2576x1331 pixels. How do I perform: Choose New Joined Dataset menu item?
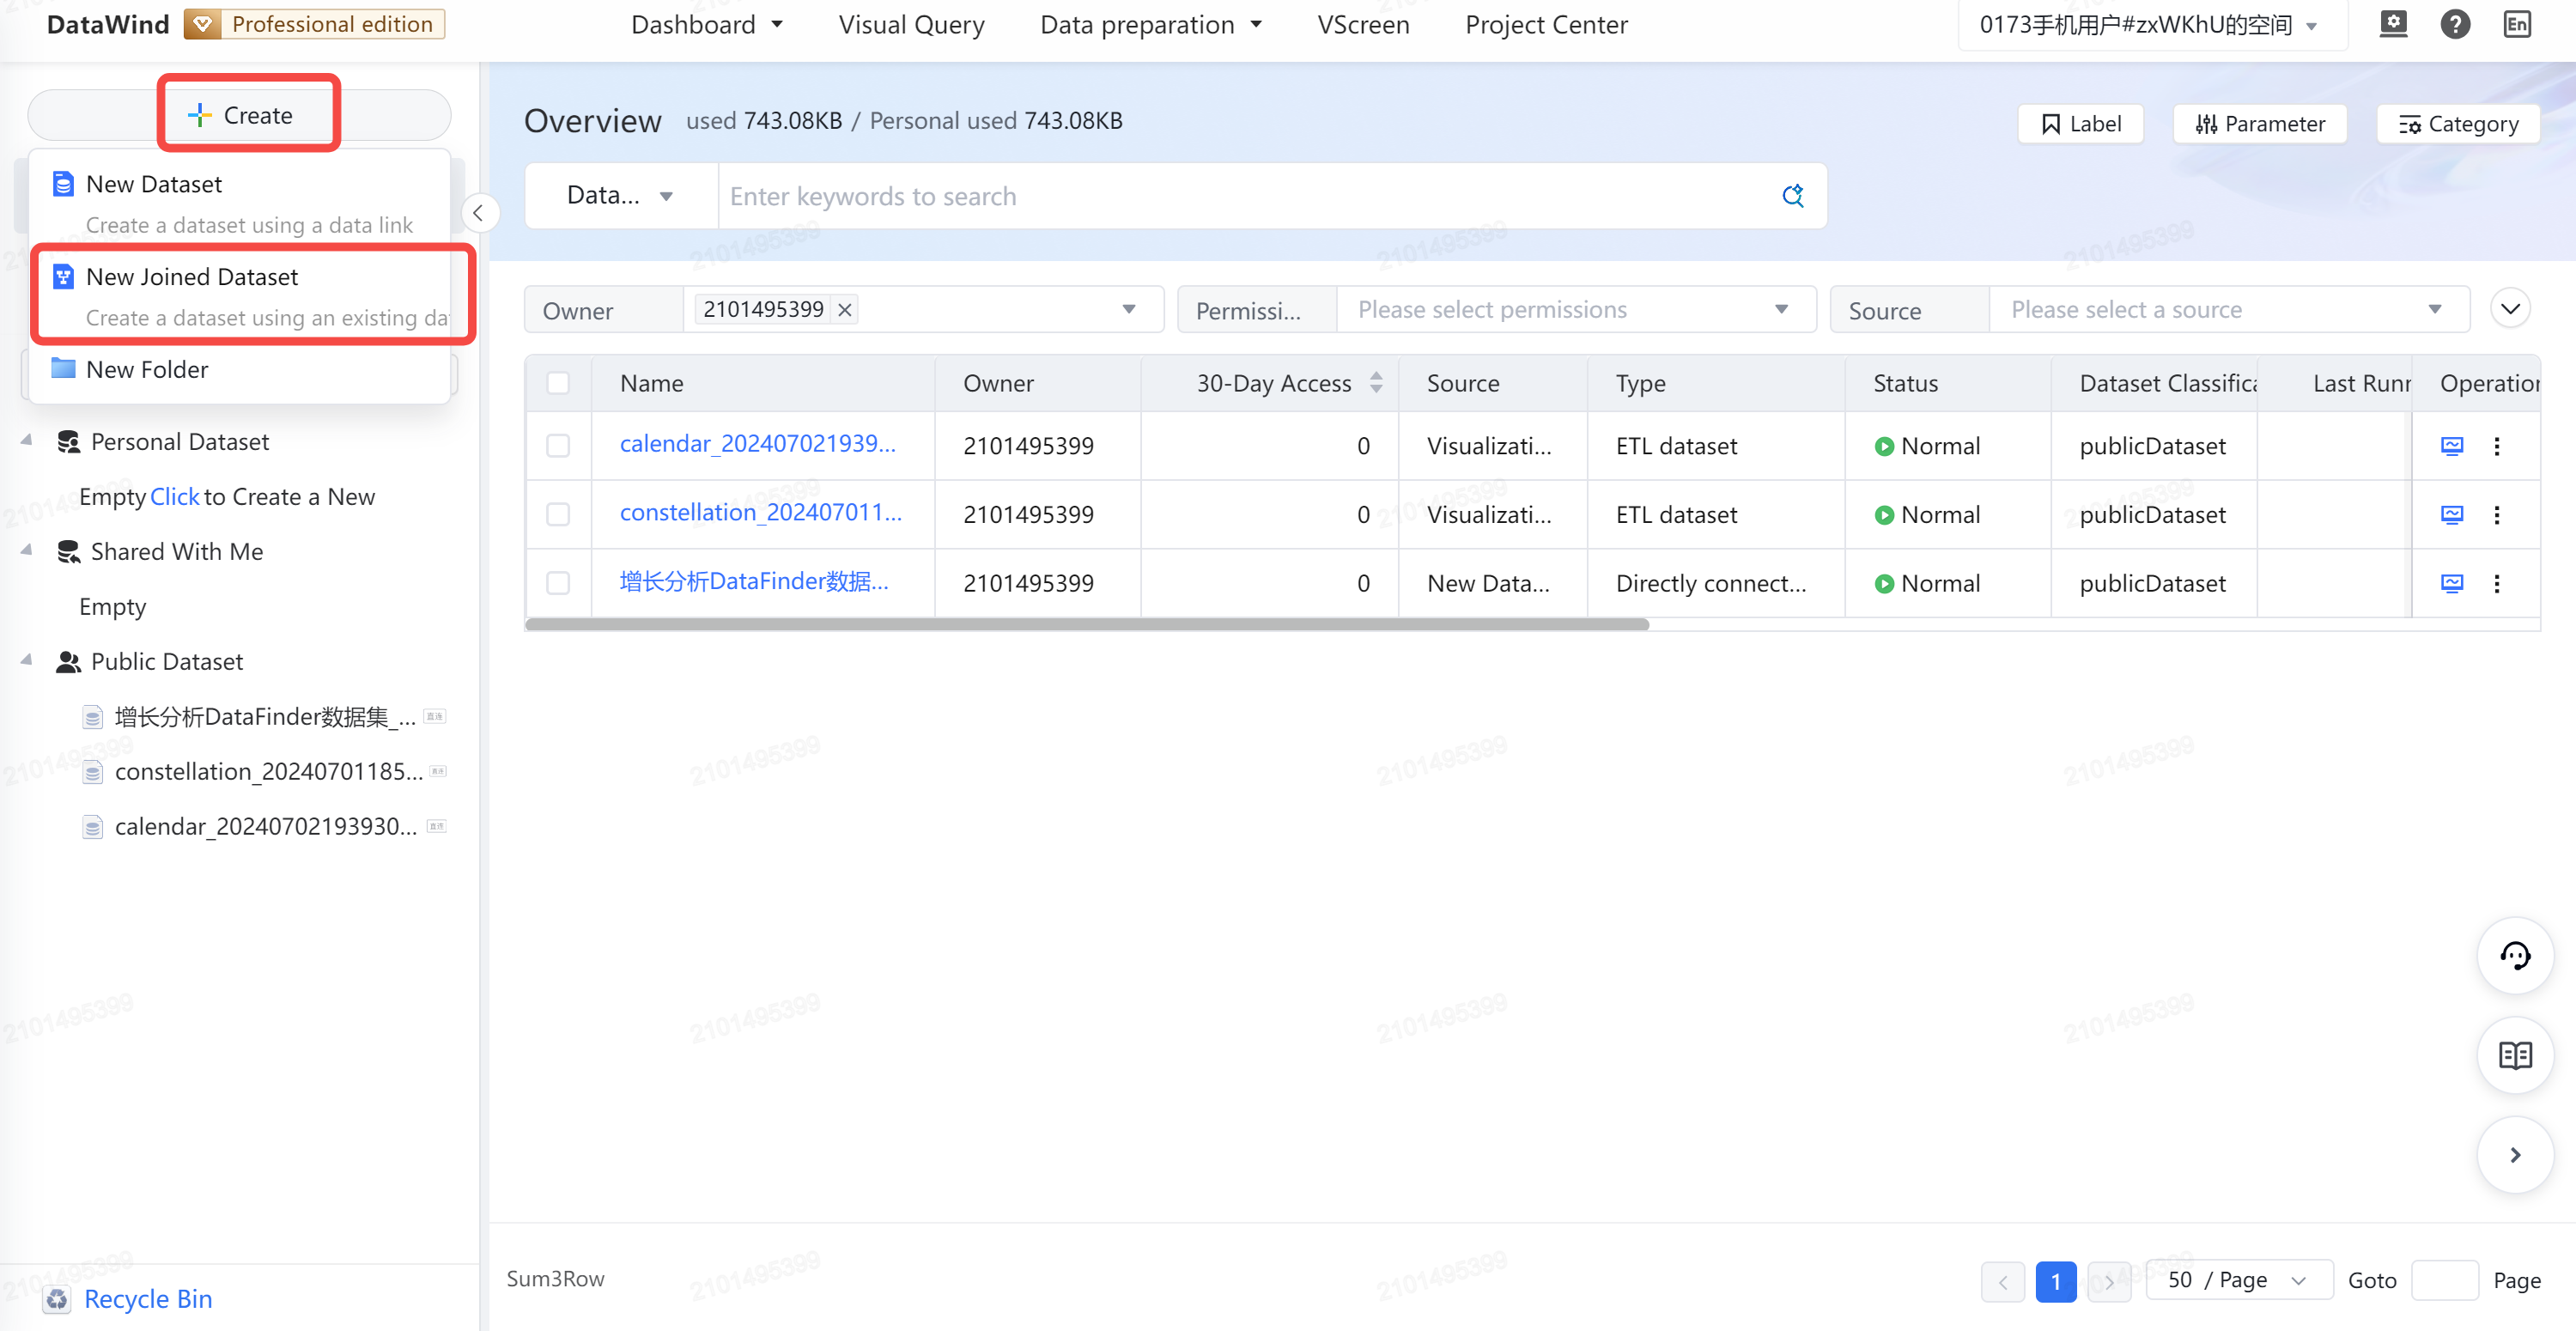[240, 296]
